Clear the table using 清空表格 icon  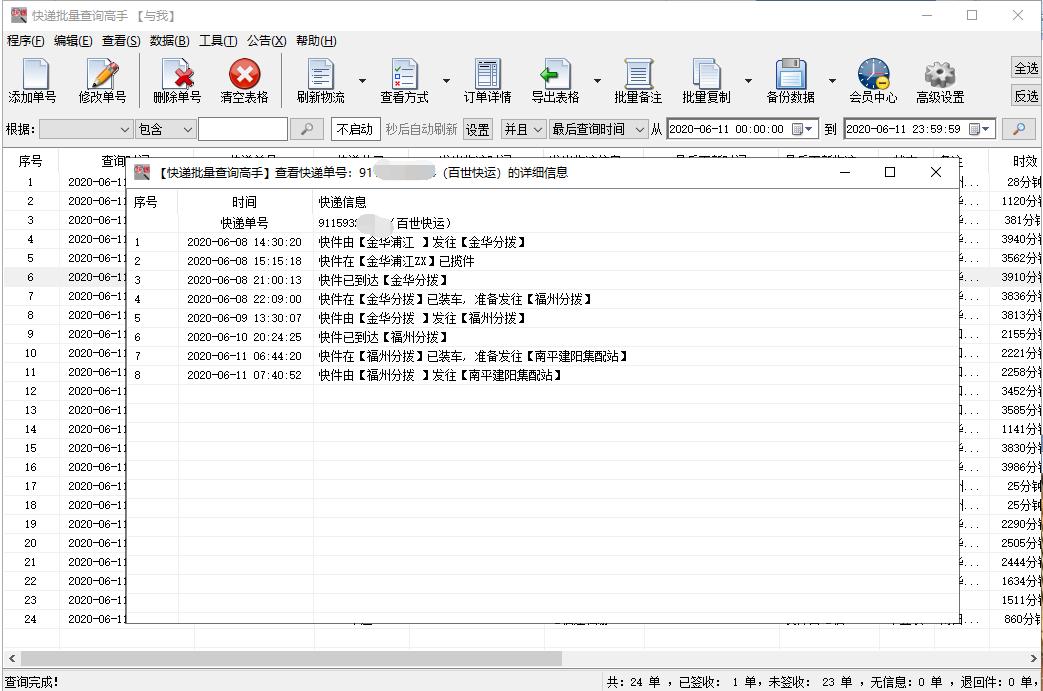point(243,80)
